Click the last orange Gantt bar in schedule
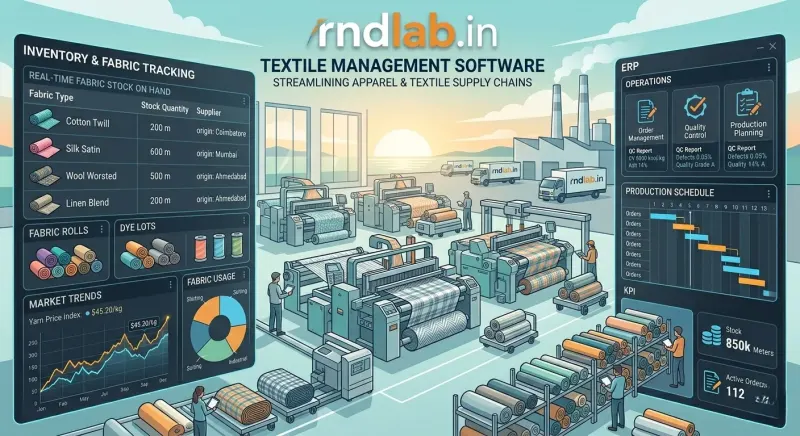 tap(752, 282)
